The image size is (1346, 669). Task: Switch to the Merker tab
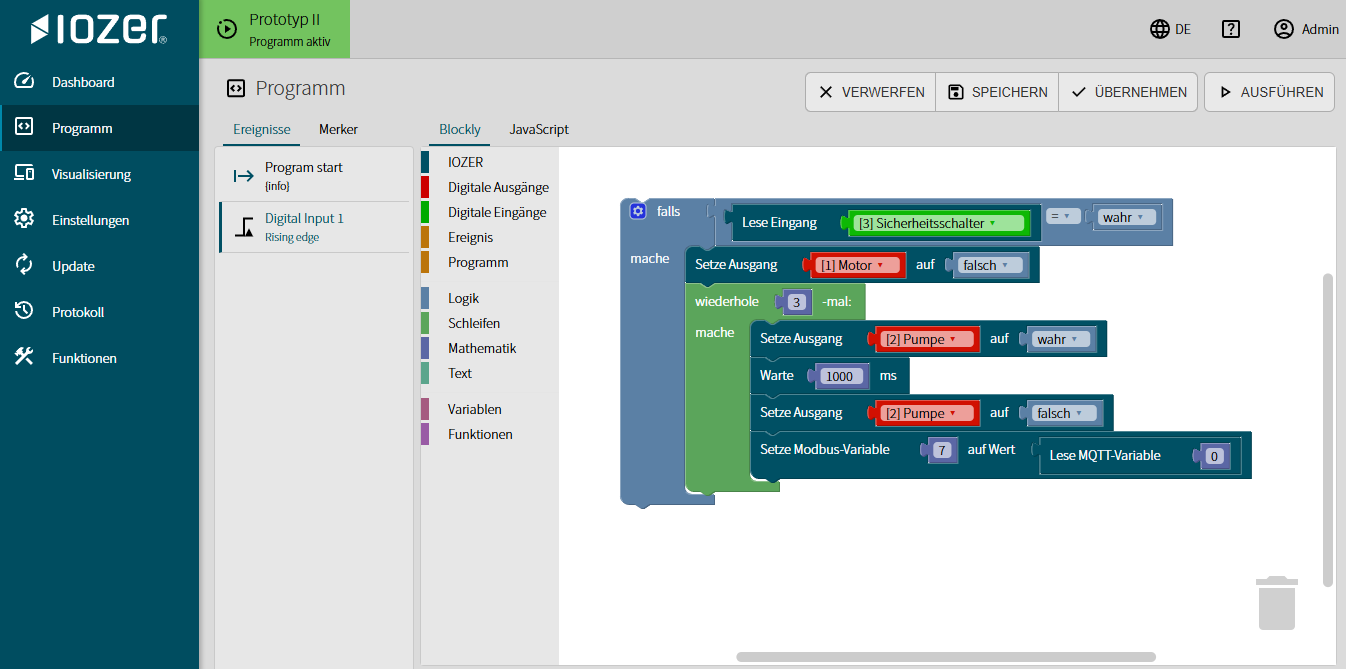point(338,129)
